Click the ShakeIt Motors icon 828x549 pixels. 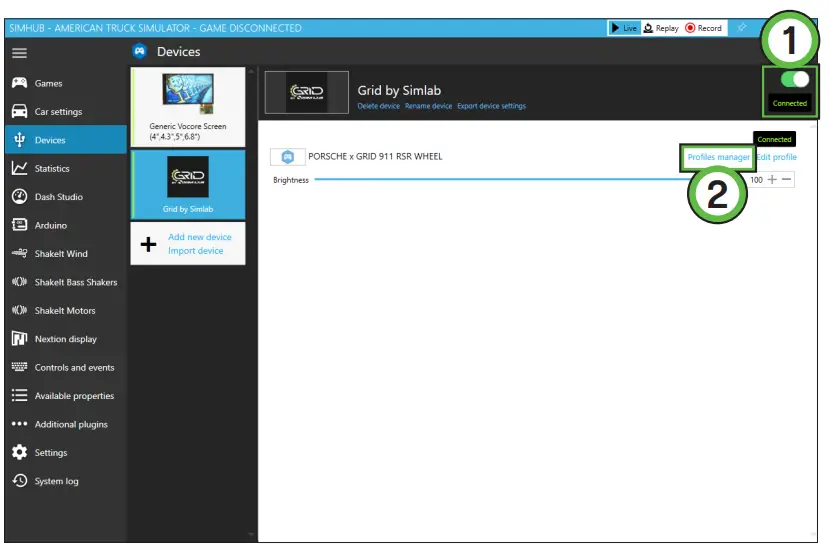point(20,310)
